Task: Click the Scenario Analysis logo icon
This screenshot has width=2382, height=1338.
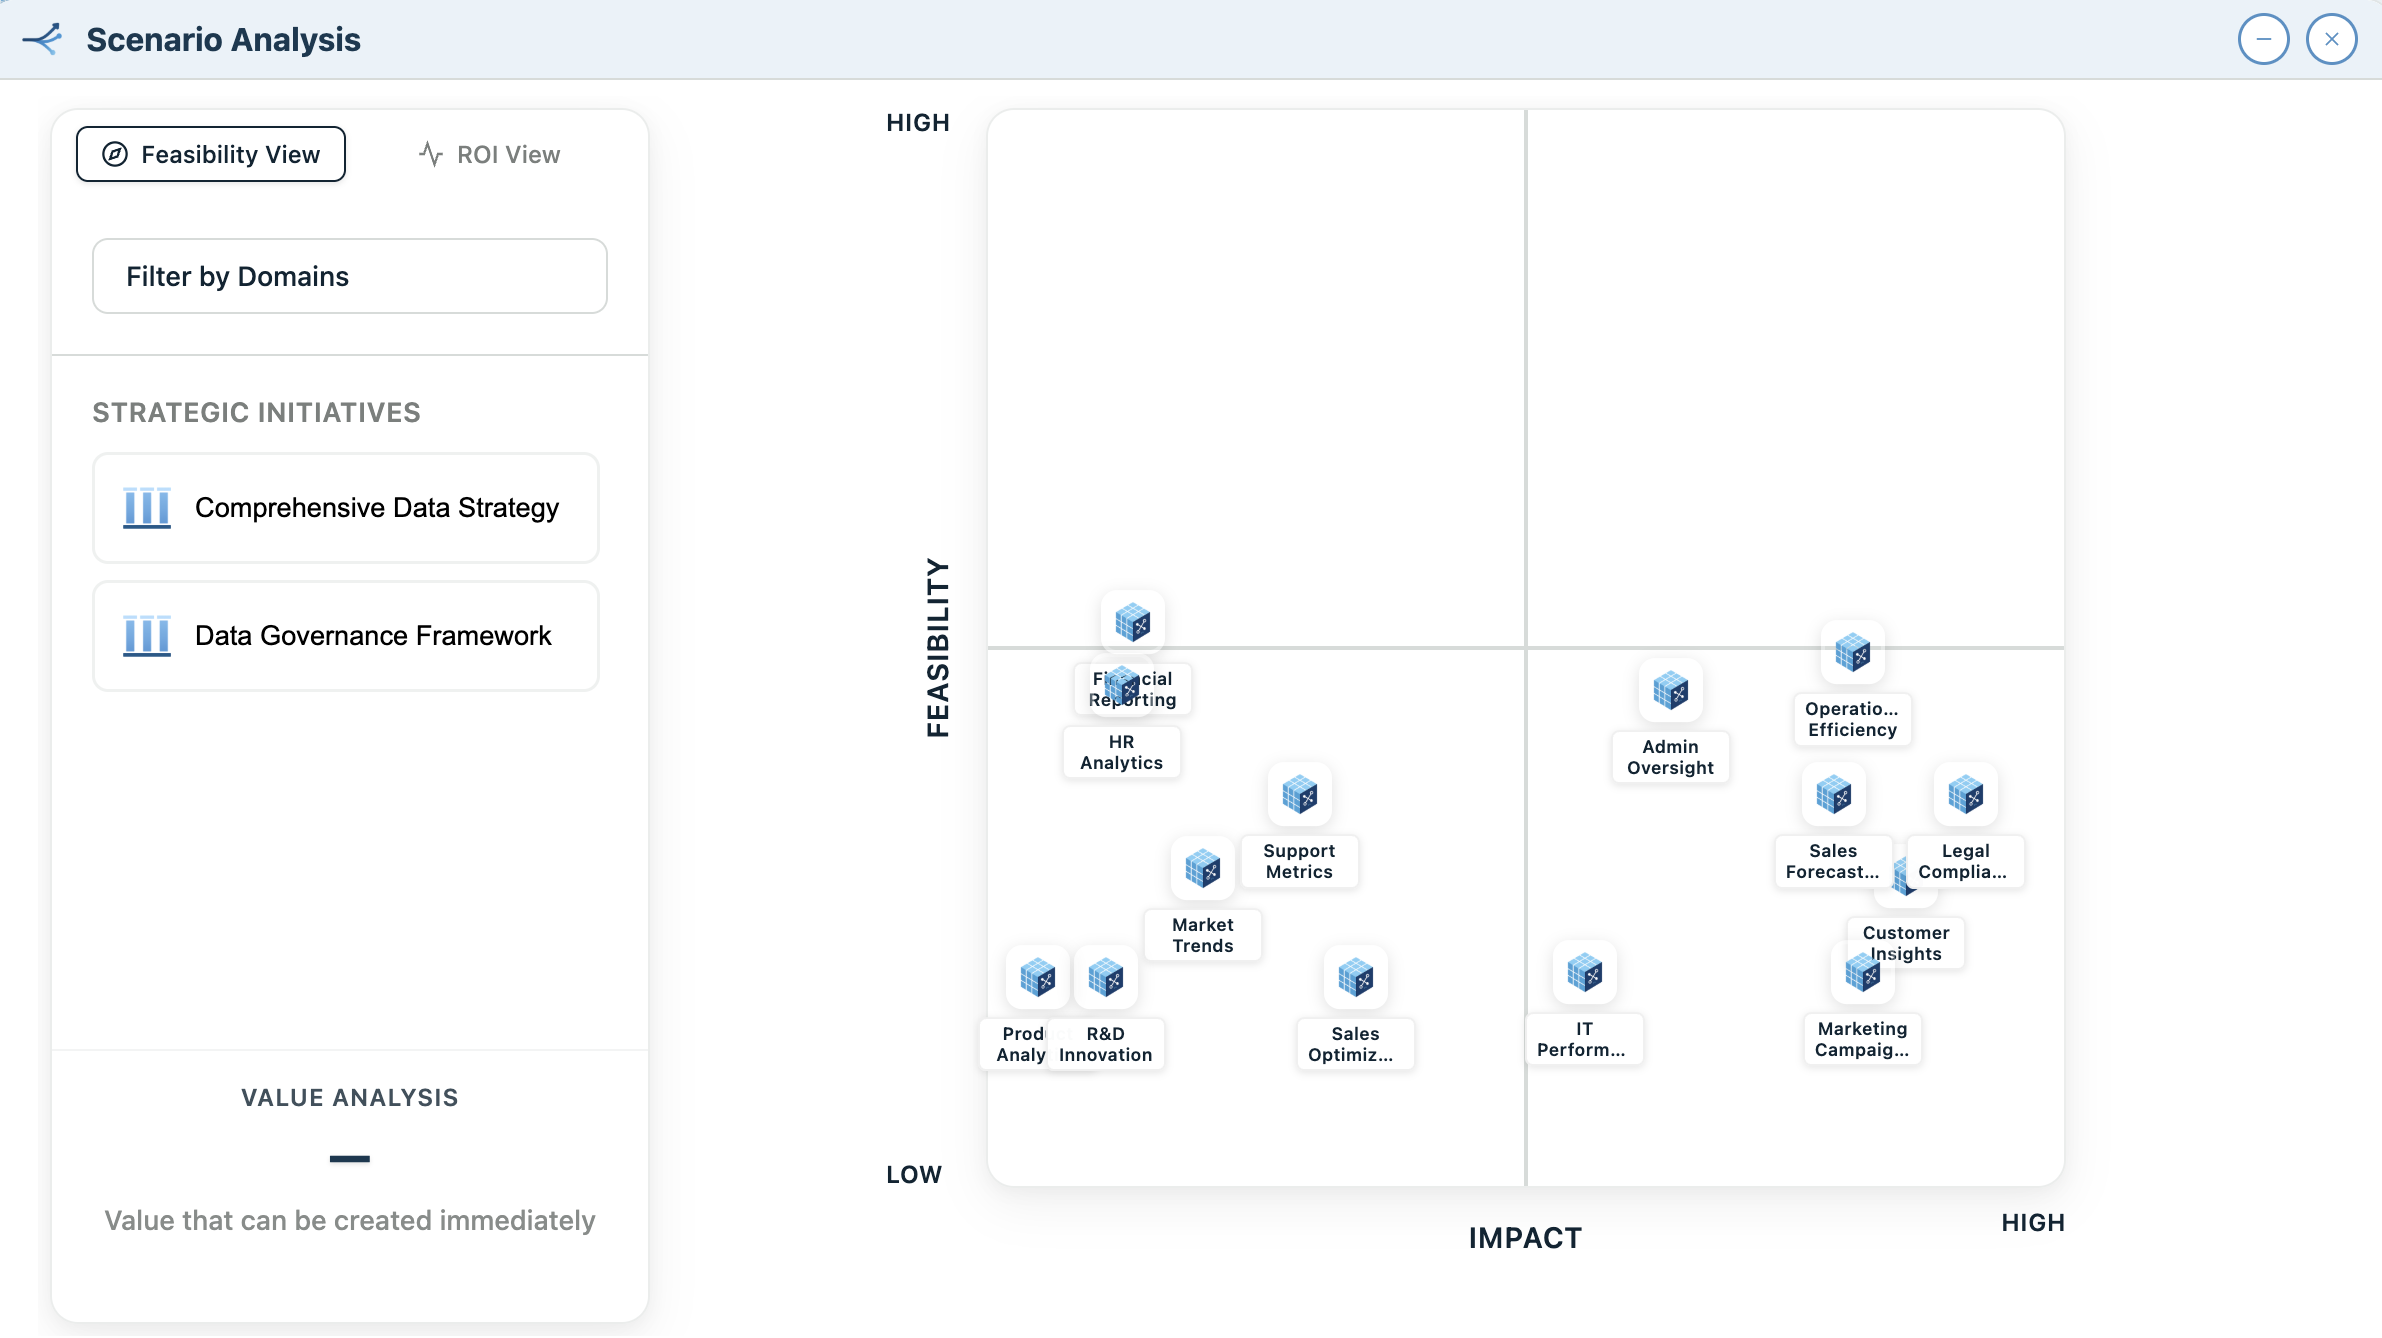Action: (x=42, y=38)
